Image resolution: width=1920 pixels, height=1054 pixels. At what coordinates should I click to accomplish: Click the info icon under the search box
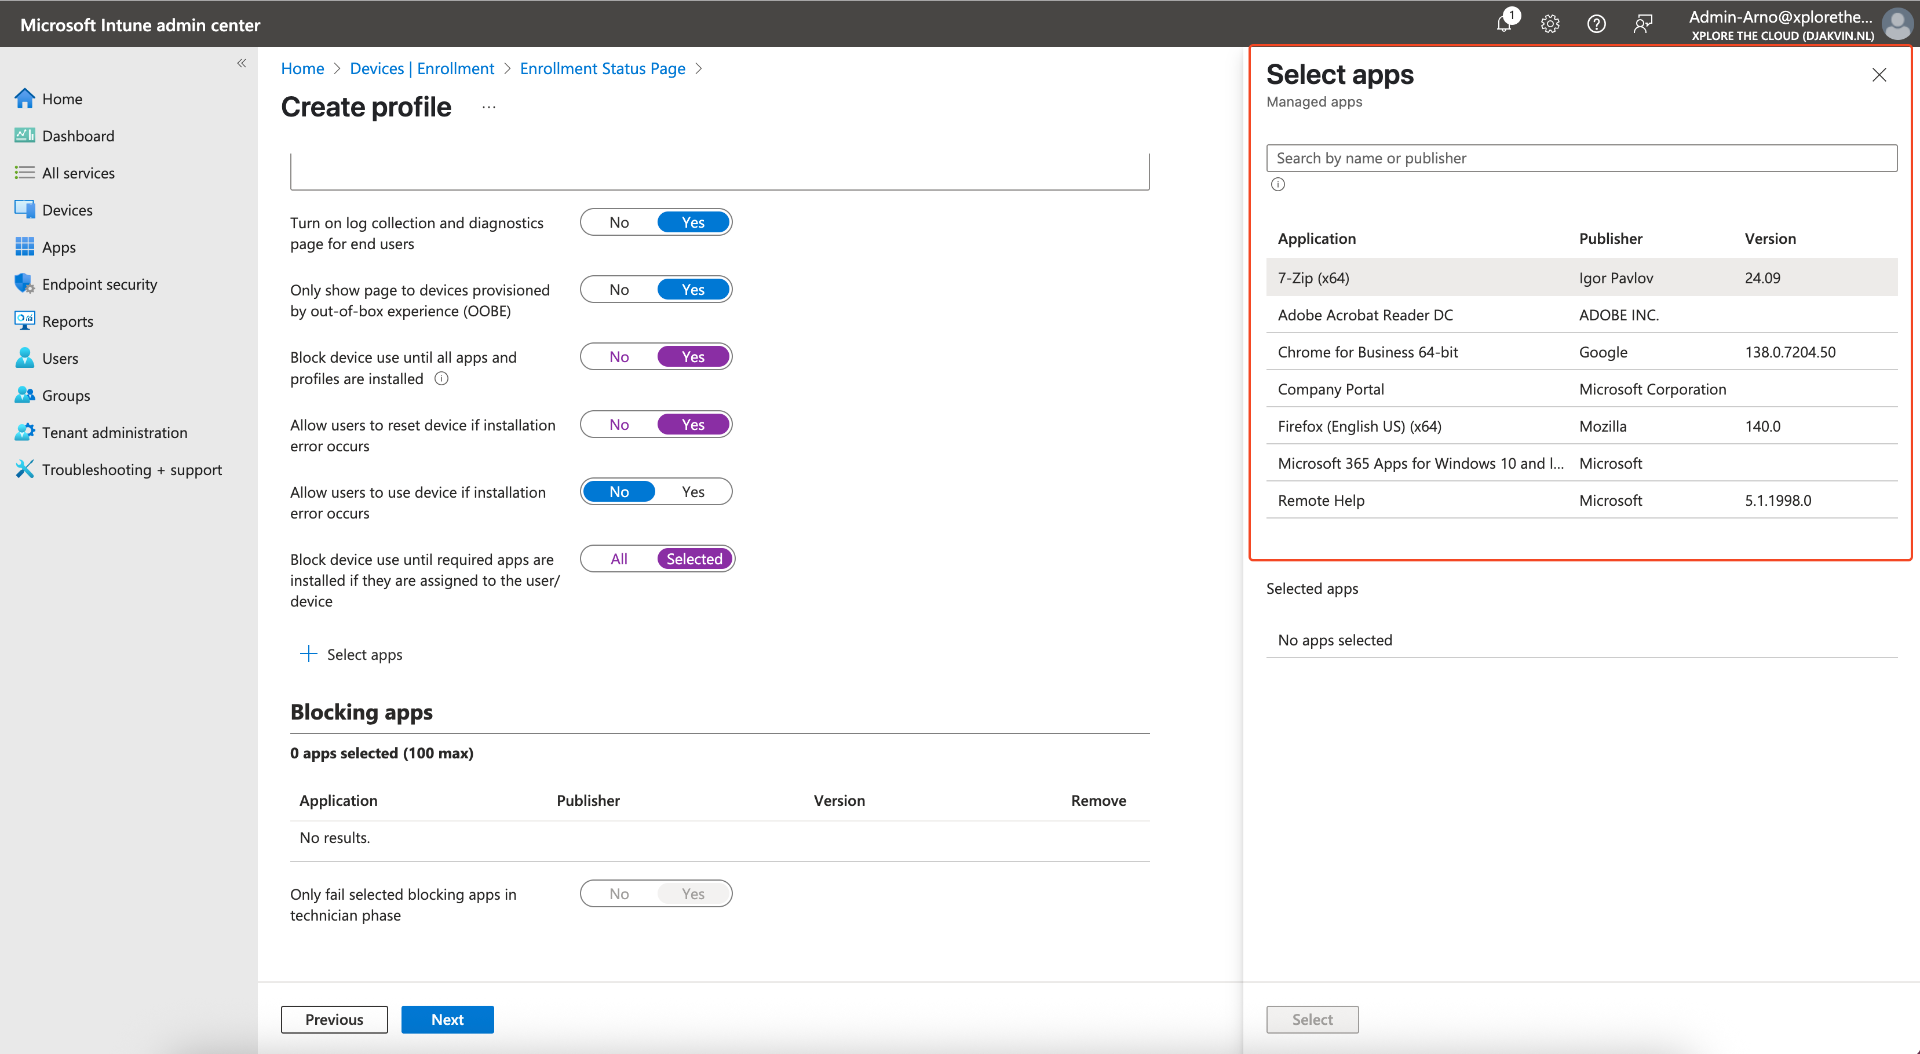tap(1278, 184)
